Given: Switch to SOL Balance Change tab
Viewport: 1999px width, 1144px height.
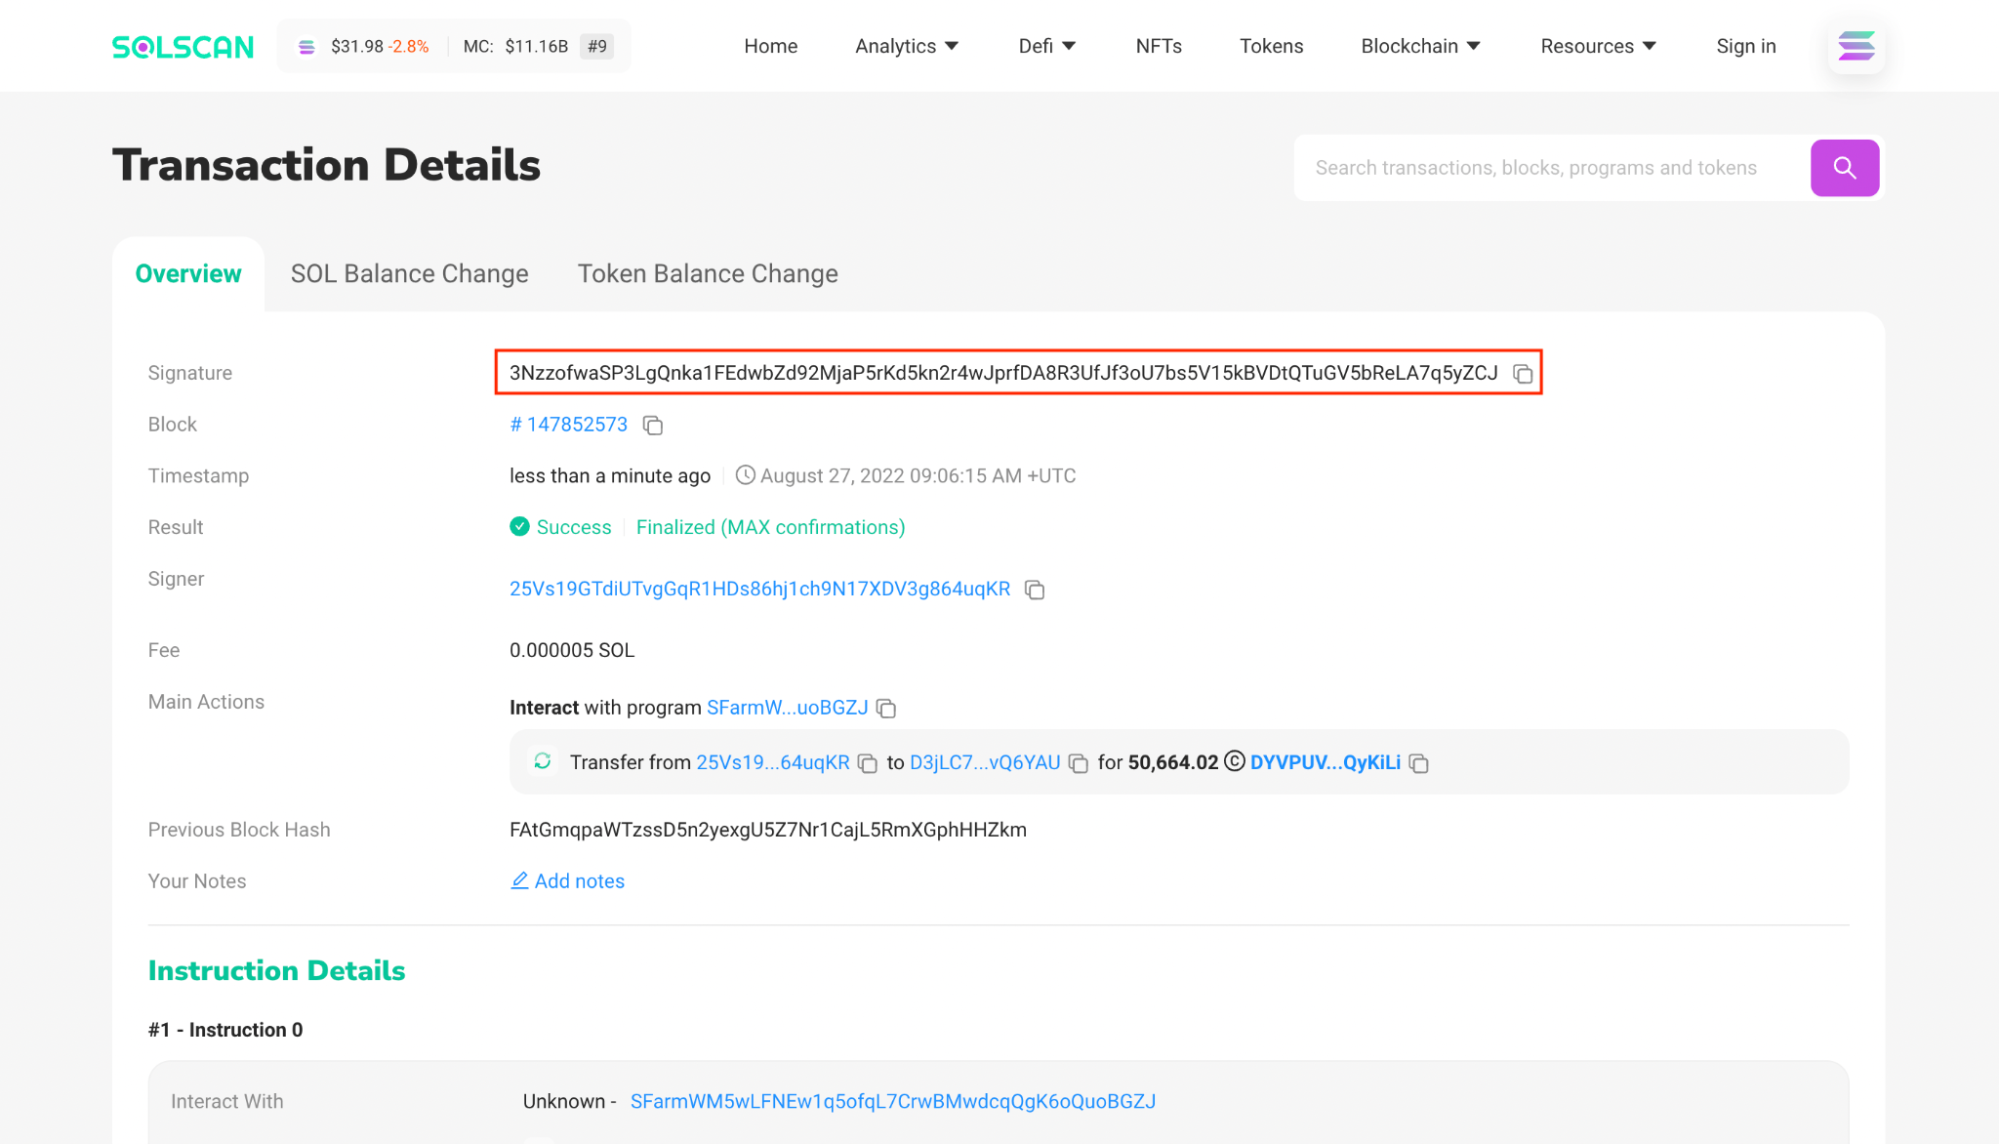Looking at the screenshot, I should click(409, 274).
